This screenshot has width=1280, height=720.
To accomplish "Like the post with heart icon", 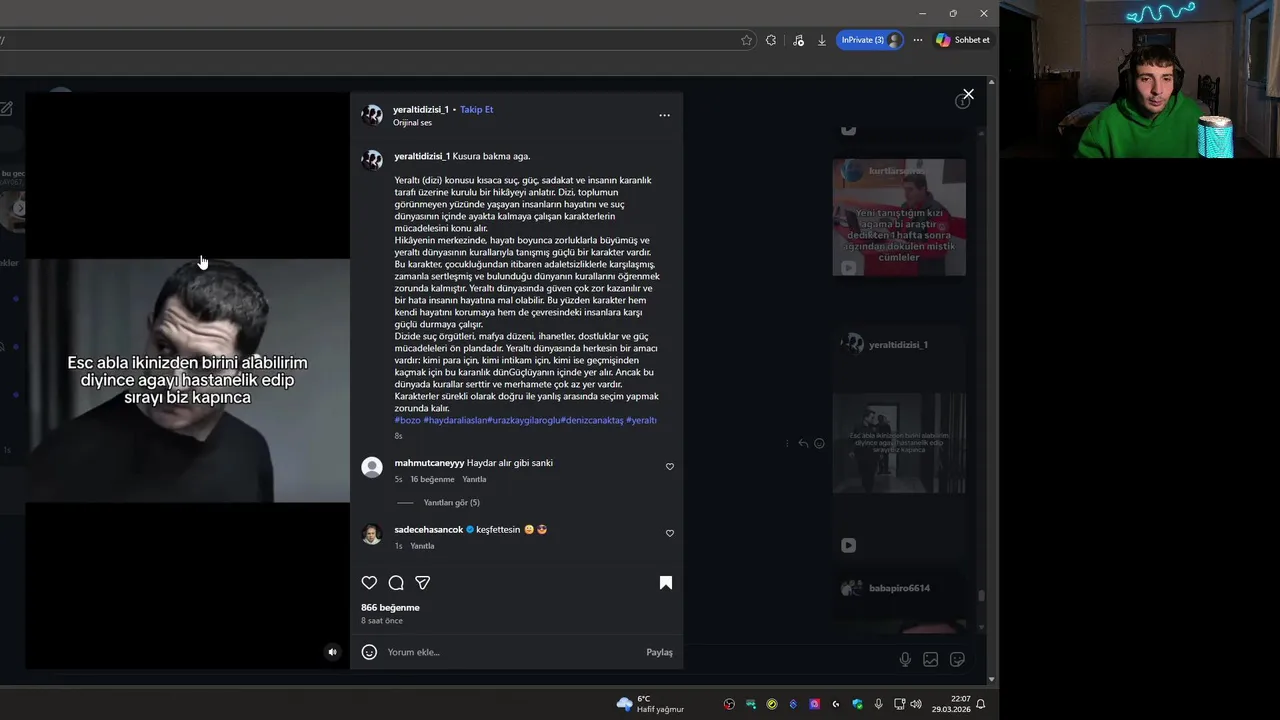I will [x=369, y=583].
